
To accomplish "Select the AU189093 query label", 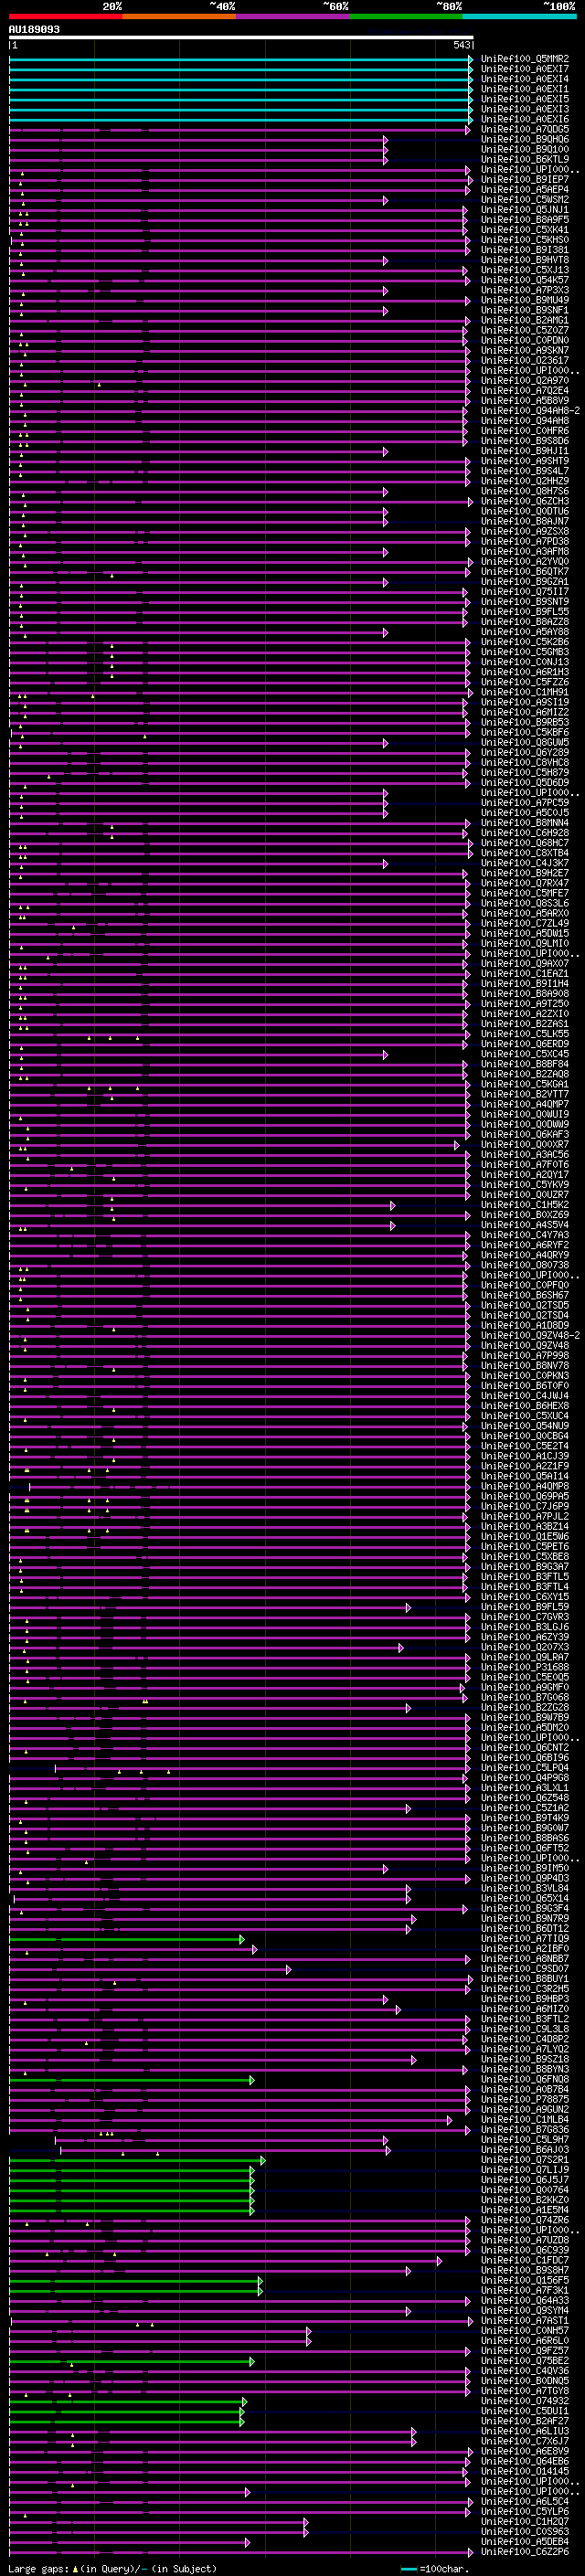I will pos(34,30).
